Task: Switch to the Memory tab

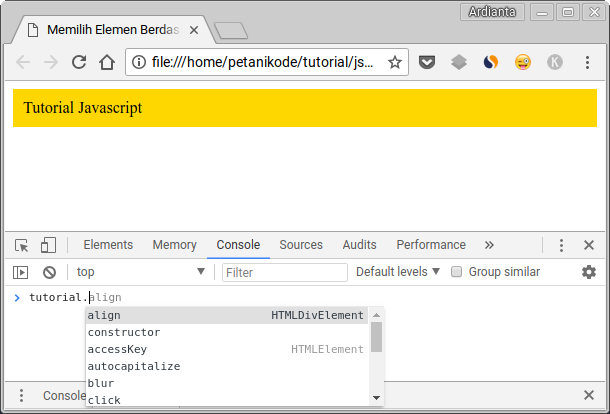Action: click(174, 245)
